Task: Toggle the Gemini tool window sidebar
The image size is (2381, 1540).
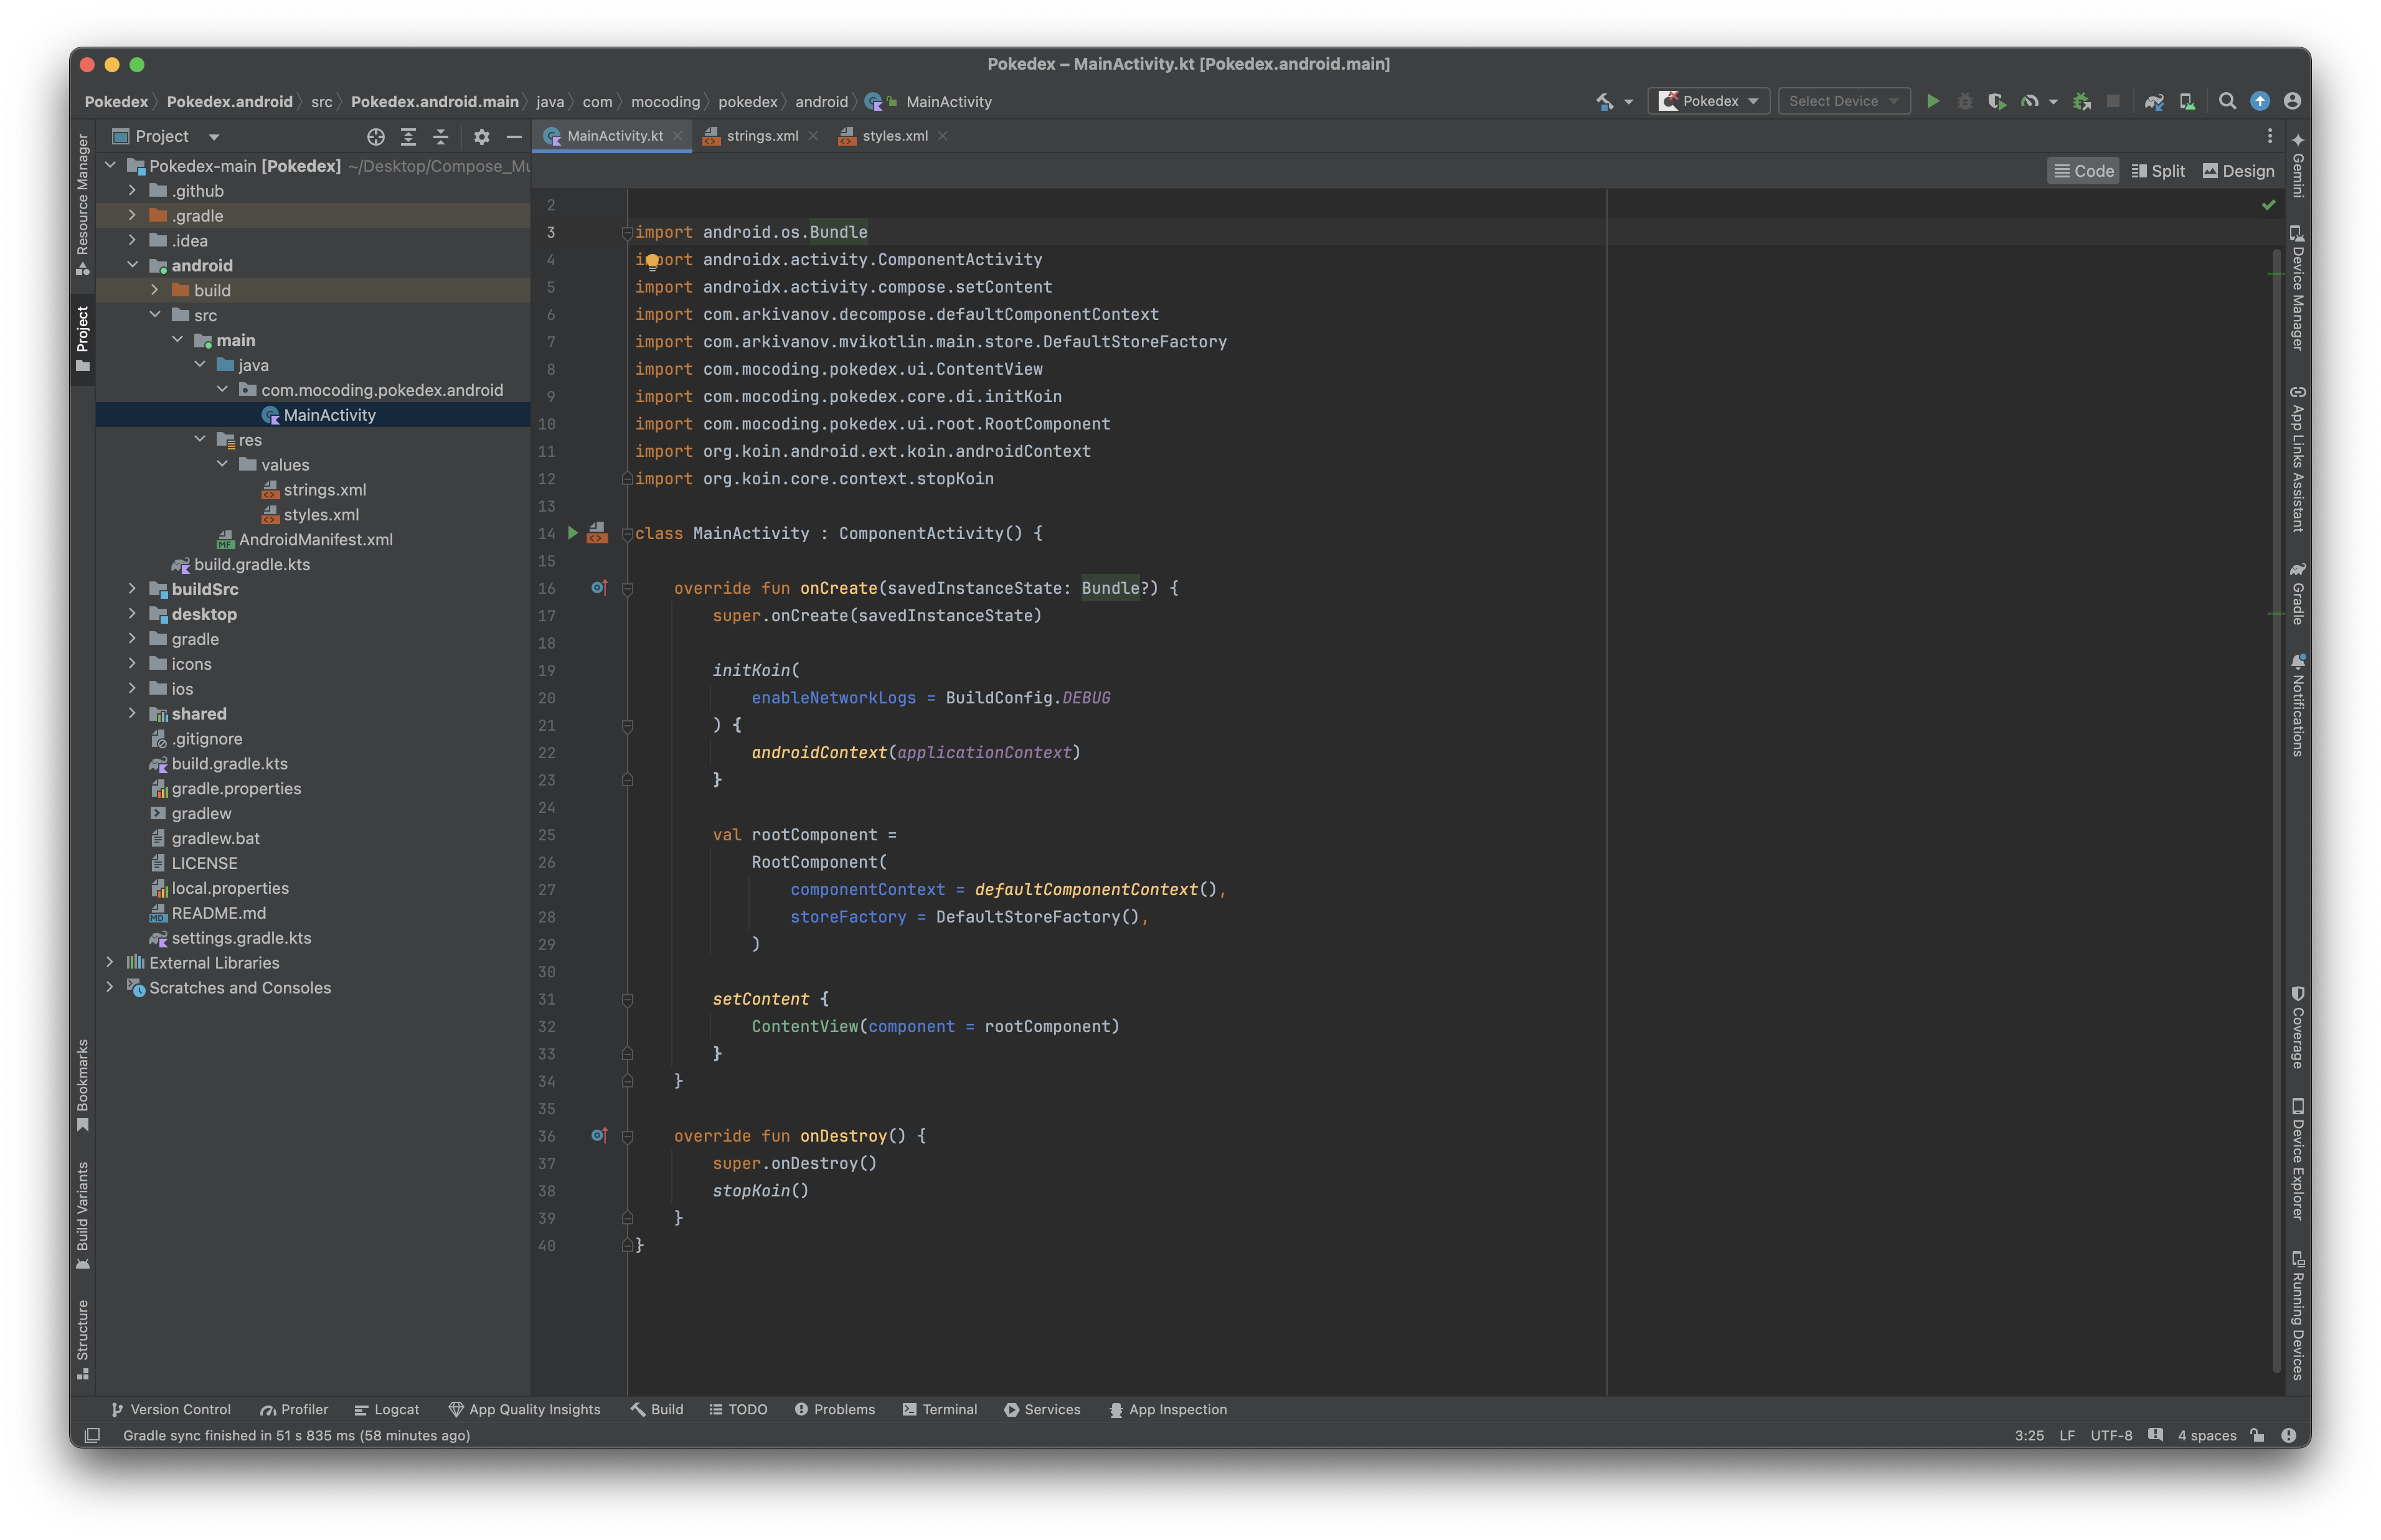Action: tap(2298, 165)
